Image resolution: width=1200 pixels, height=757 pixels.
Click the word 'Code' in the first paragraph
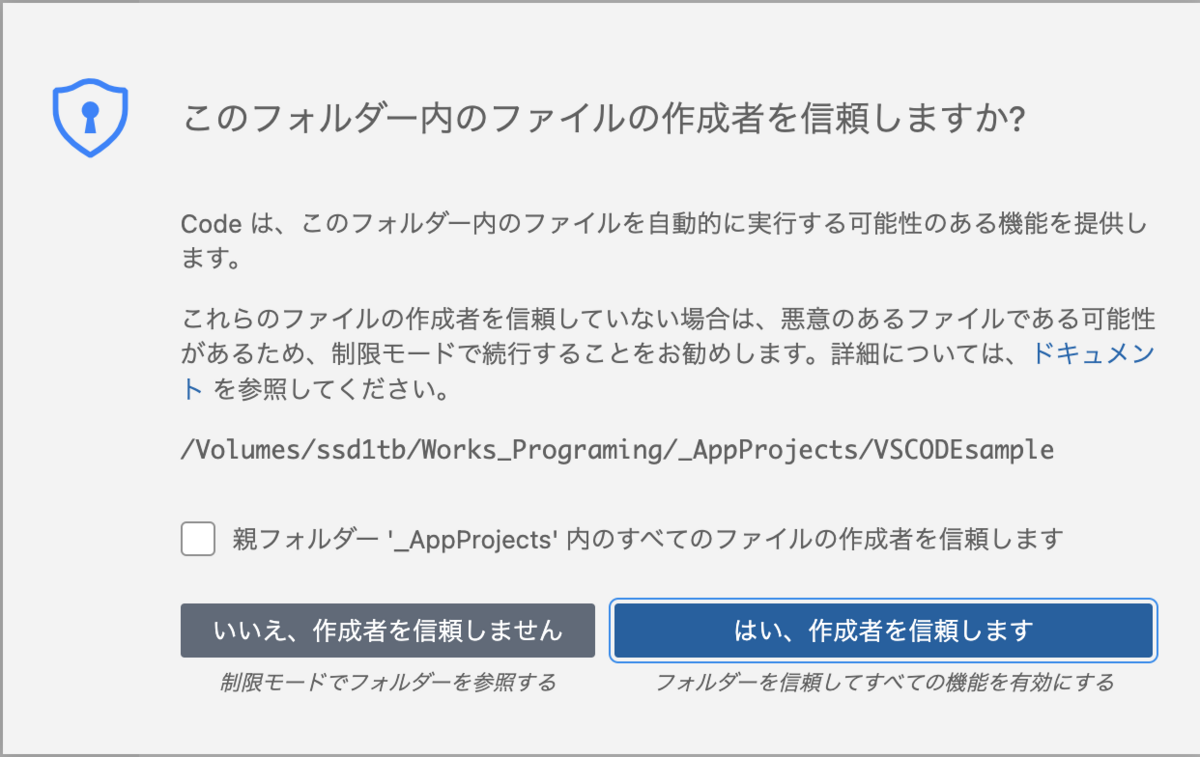211,225
